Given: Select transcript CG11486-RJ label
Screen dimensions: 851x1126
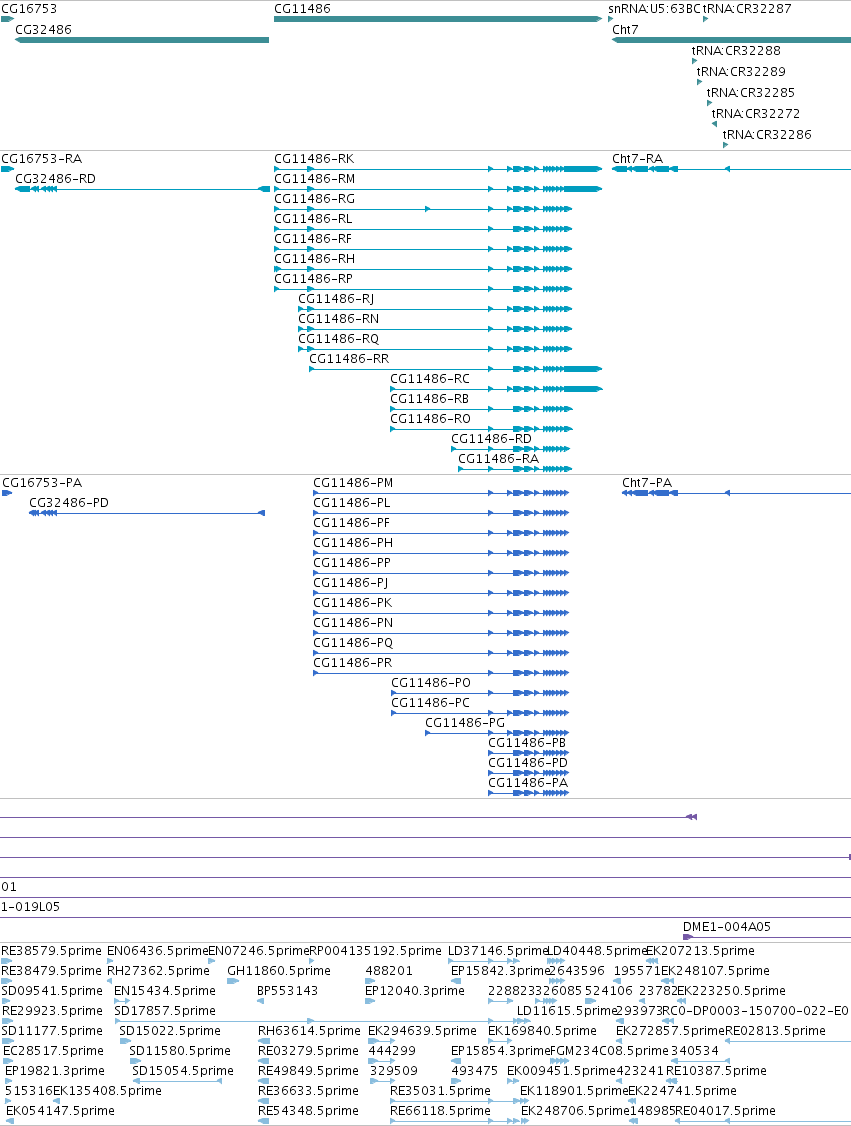Looking at the screenshot, I should 336,299.
